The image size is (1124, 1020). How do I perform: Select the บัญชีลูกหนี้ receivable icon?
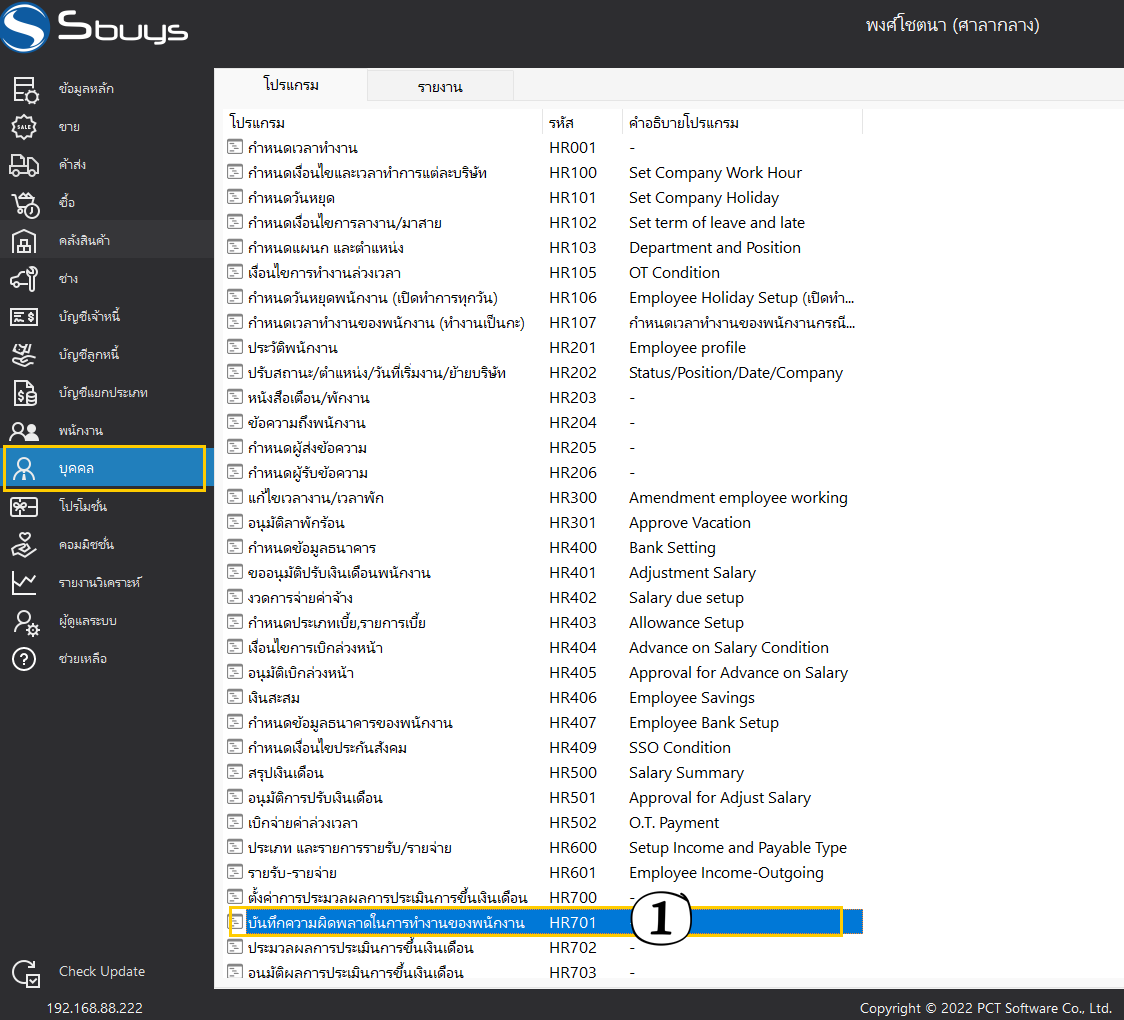click(x=24, y=355)
